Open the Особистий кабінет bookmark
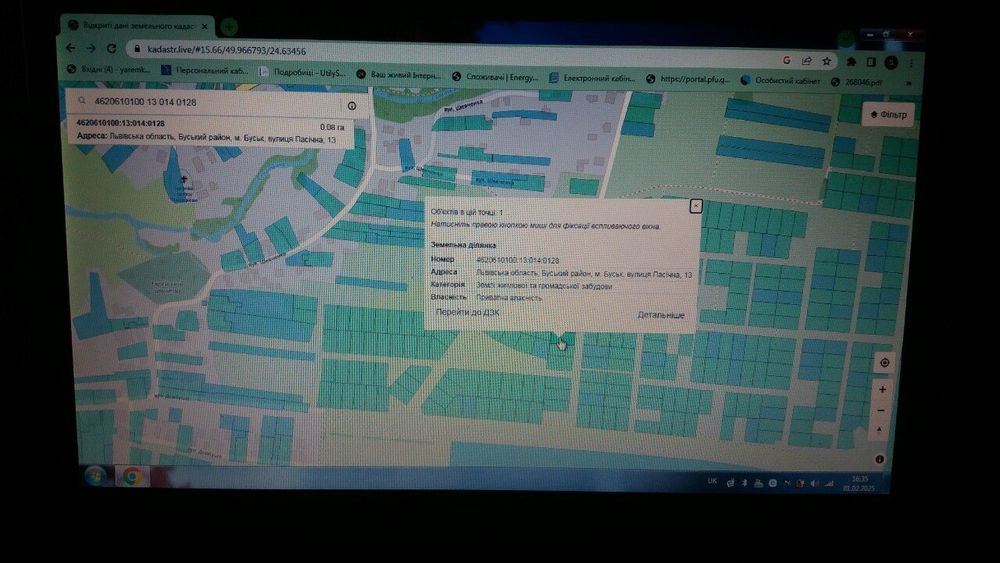The width and height of the screenshot is (1000, 563). (x=781, y=80)
